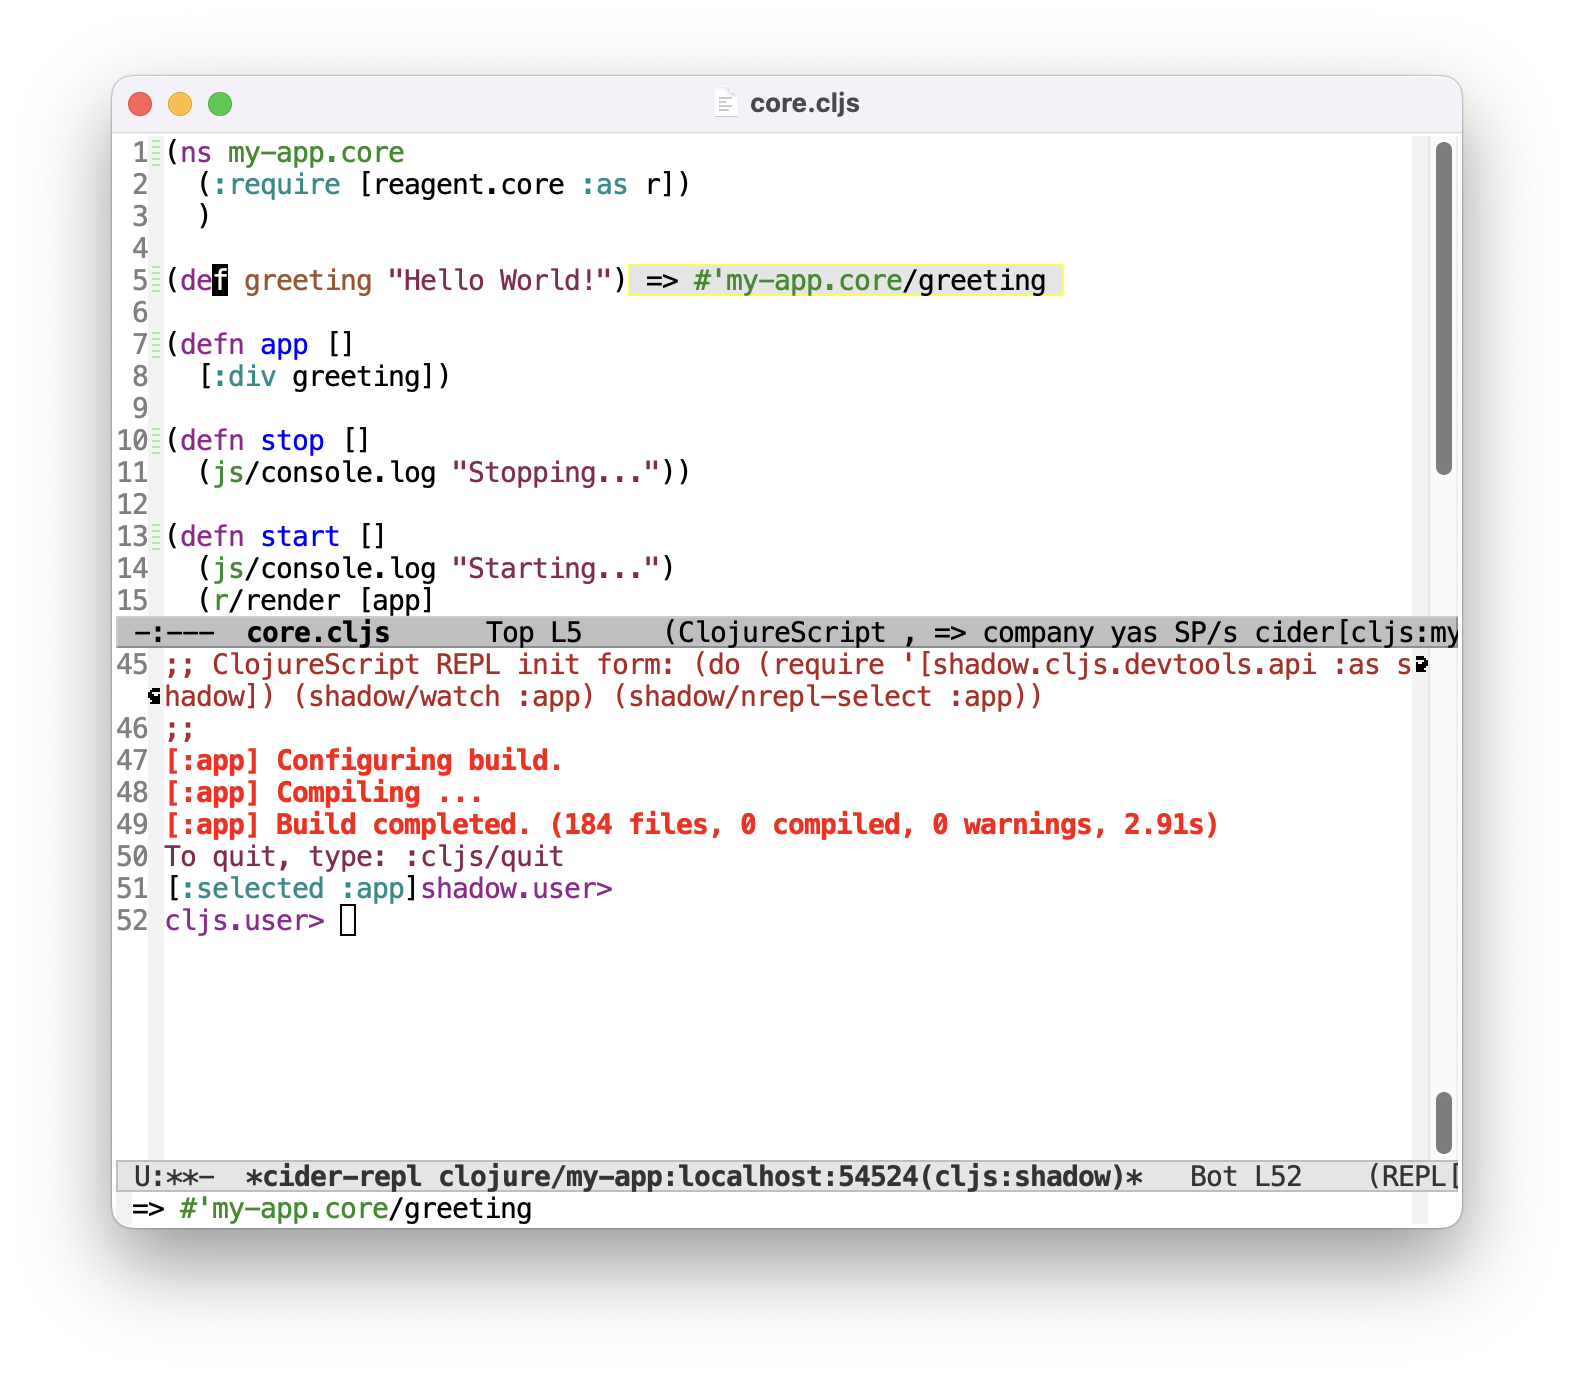Image resolution: width=1574 pixels, height=1376 pixels.
Task: Click the string "Hello World!" on line 5
Action: 500,280
